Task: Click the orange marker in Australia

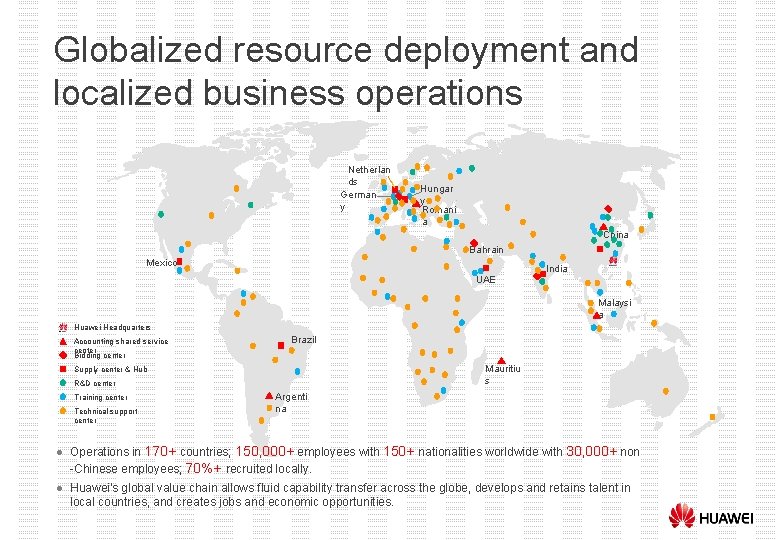Action: 666,391
